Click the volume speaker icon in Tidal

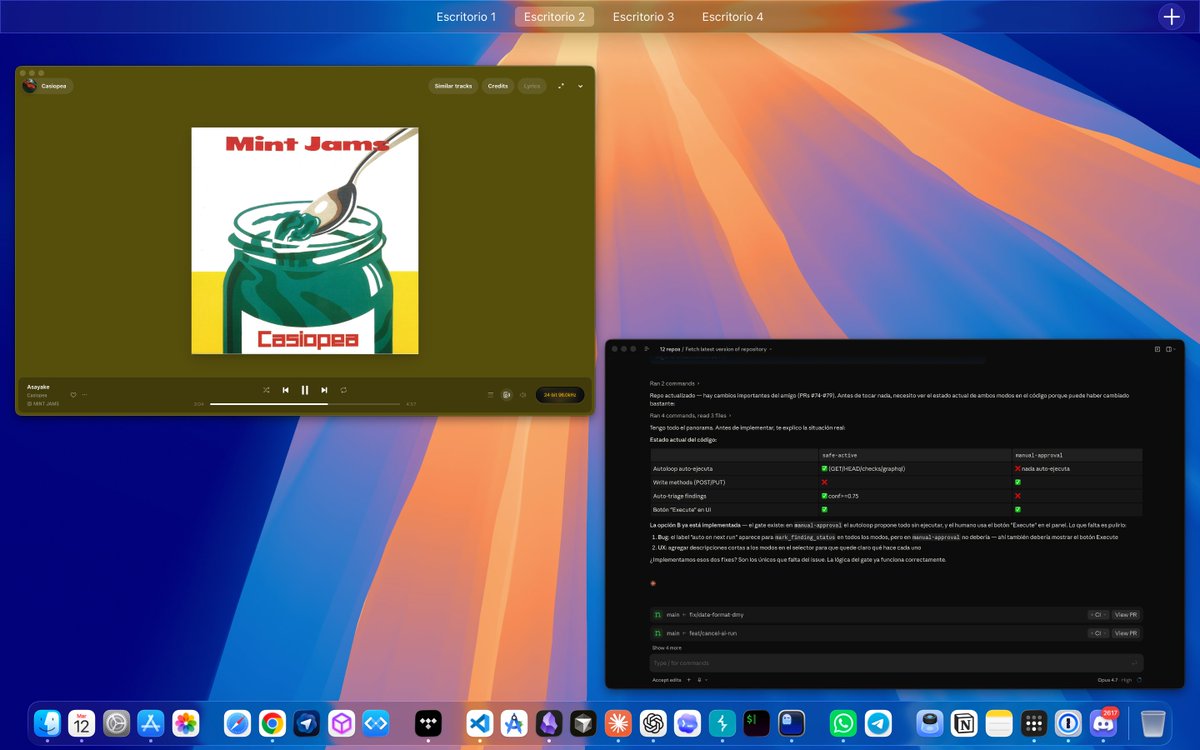522,395
